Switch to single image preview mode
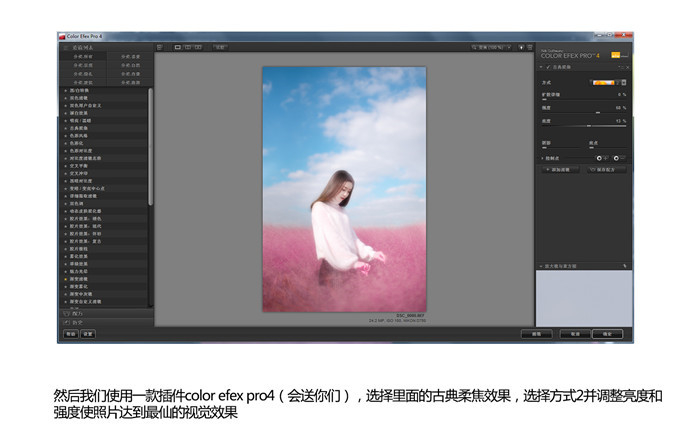Viewport: 690px width, 424px height. 178,47
